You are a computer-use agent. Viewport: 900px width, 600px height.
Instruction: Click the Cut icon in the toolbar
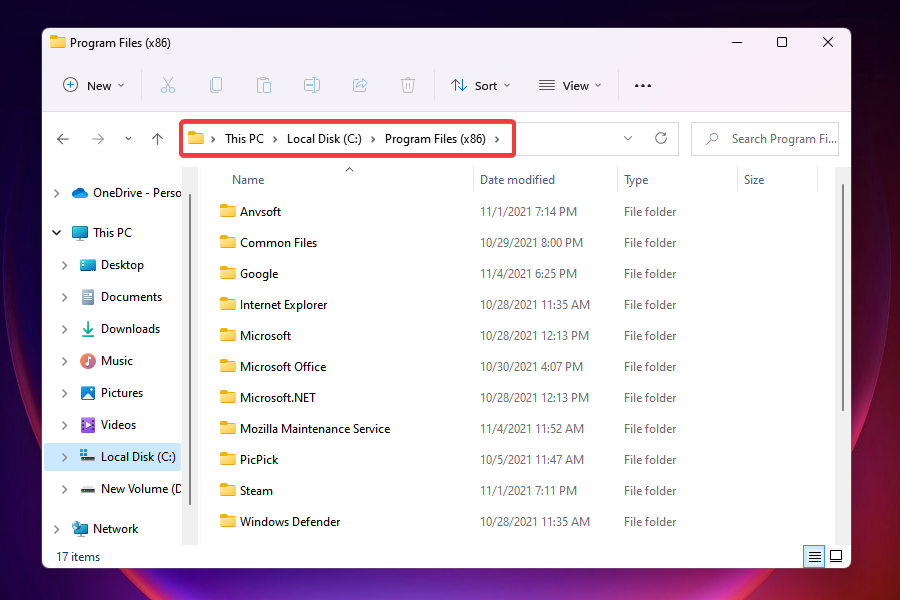tap(168, 85)
